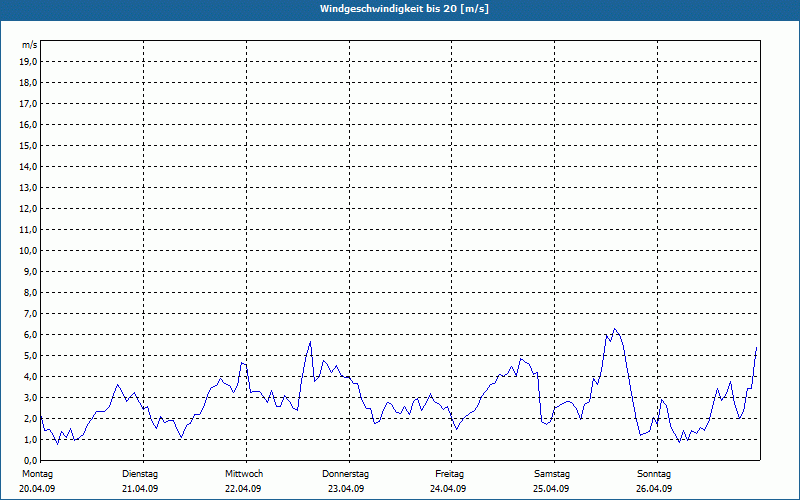This screenshot has height=500, width=800.
Task: Click the date 22.04.09
Action: tap(243, 489)
